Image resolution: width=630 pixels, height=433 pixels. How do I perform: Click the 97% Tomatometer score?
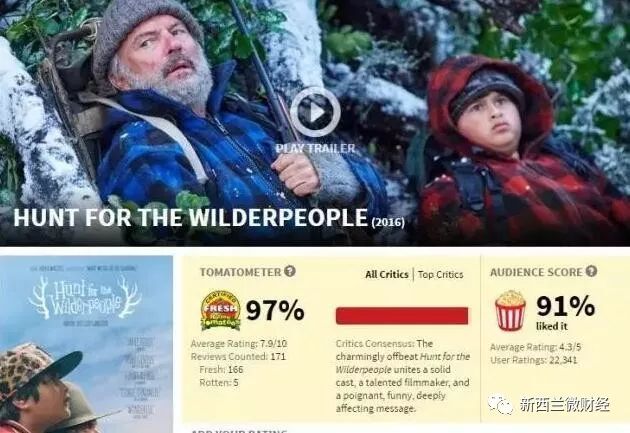[x=275, y=310]
